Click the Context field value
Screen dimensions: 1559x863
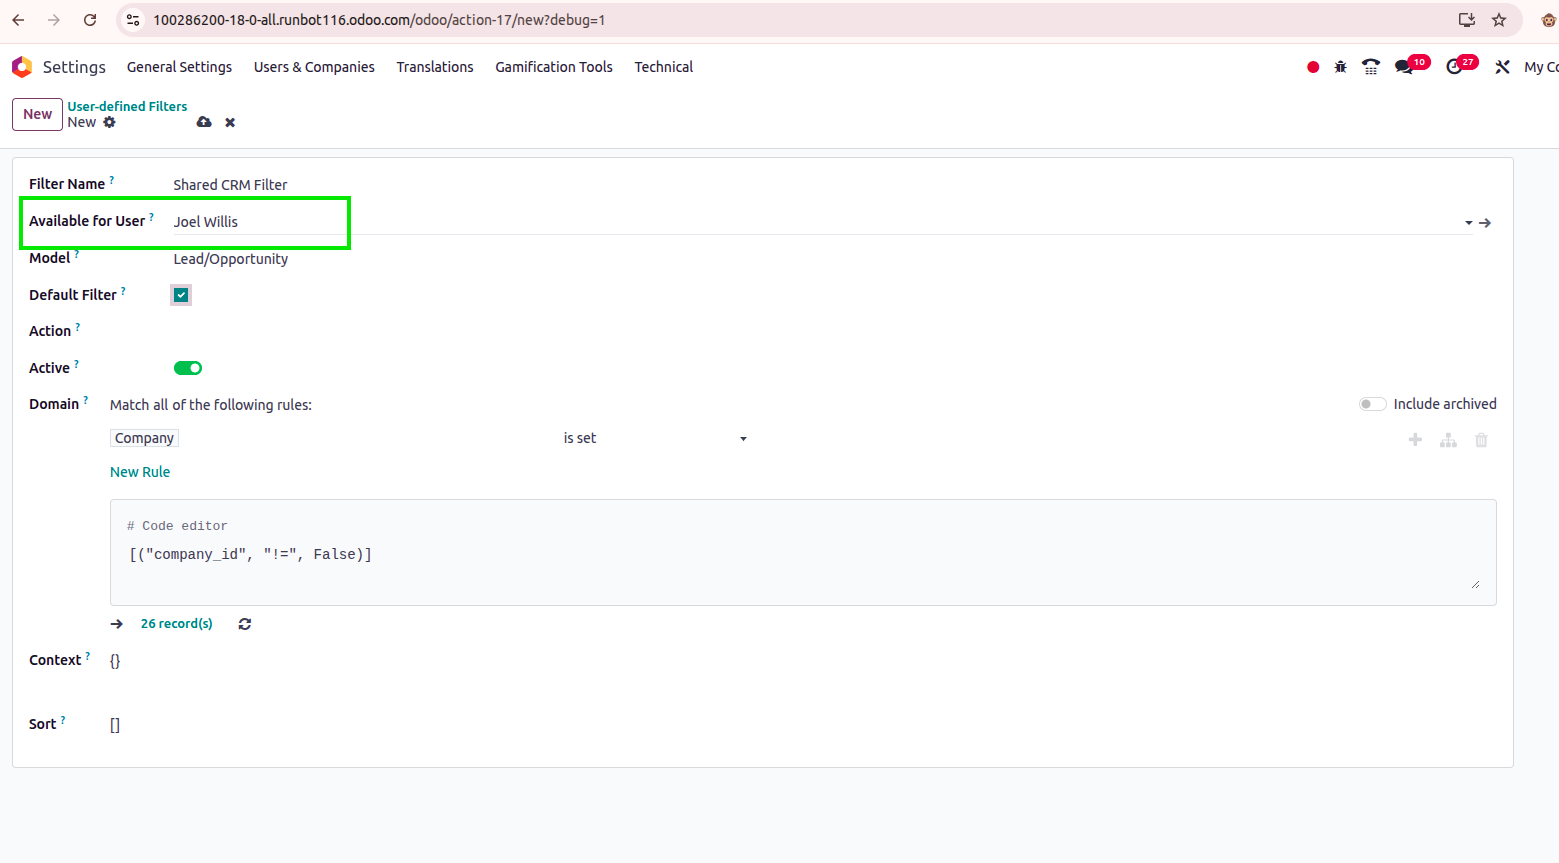click(115, 661)
